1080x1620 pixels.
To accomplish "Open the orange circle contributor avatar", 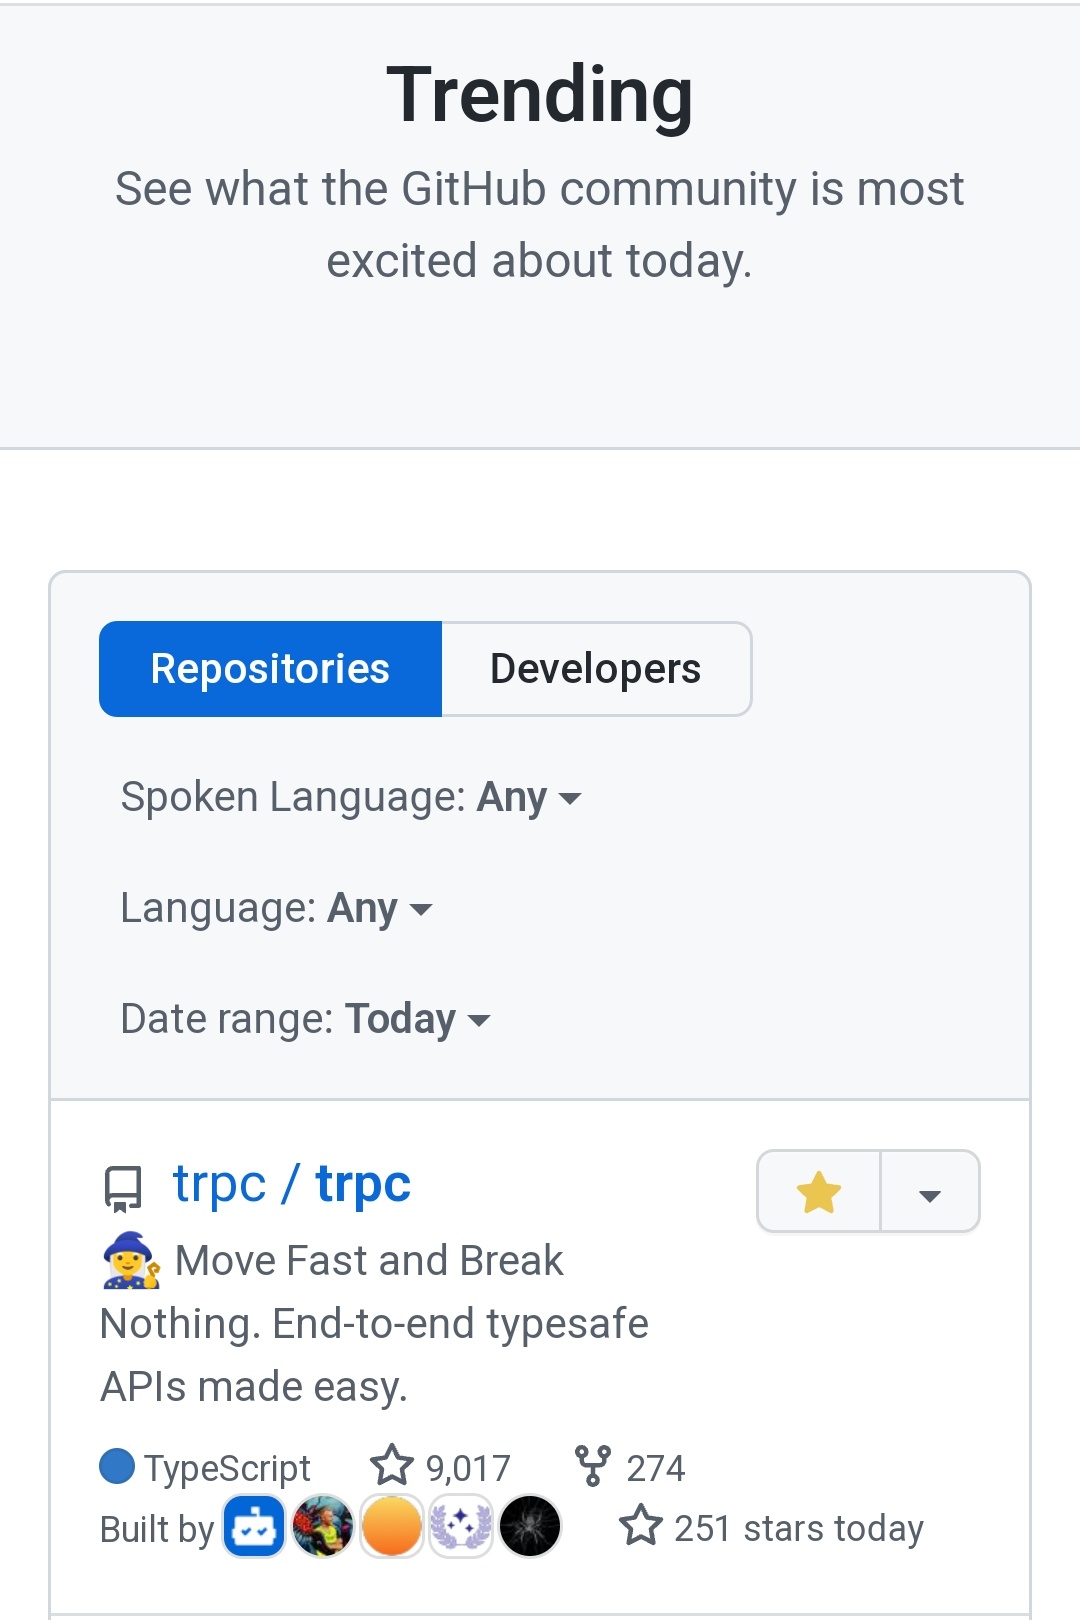I will click(391, 1526).
